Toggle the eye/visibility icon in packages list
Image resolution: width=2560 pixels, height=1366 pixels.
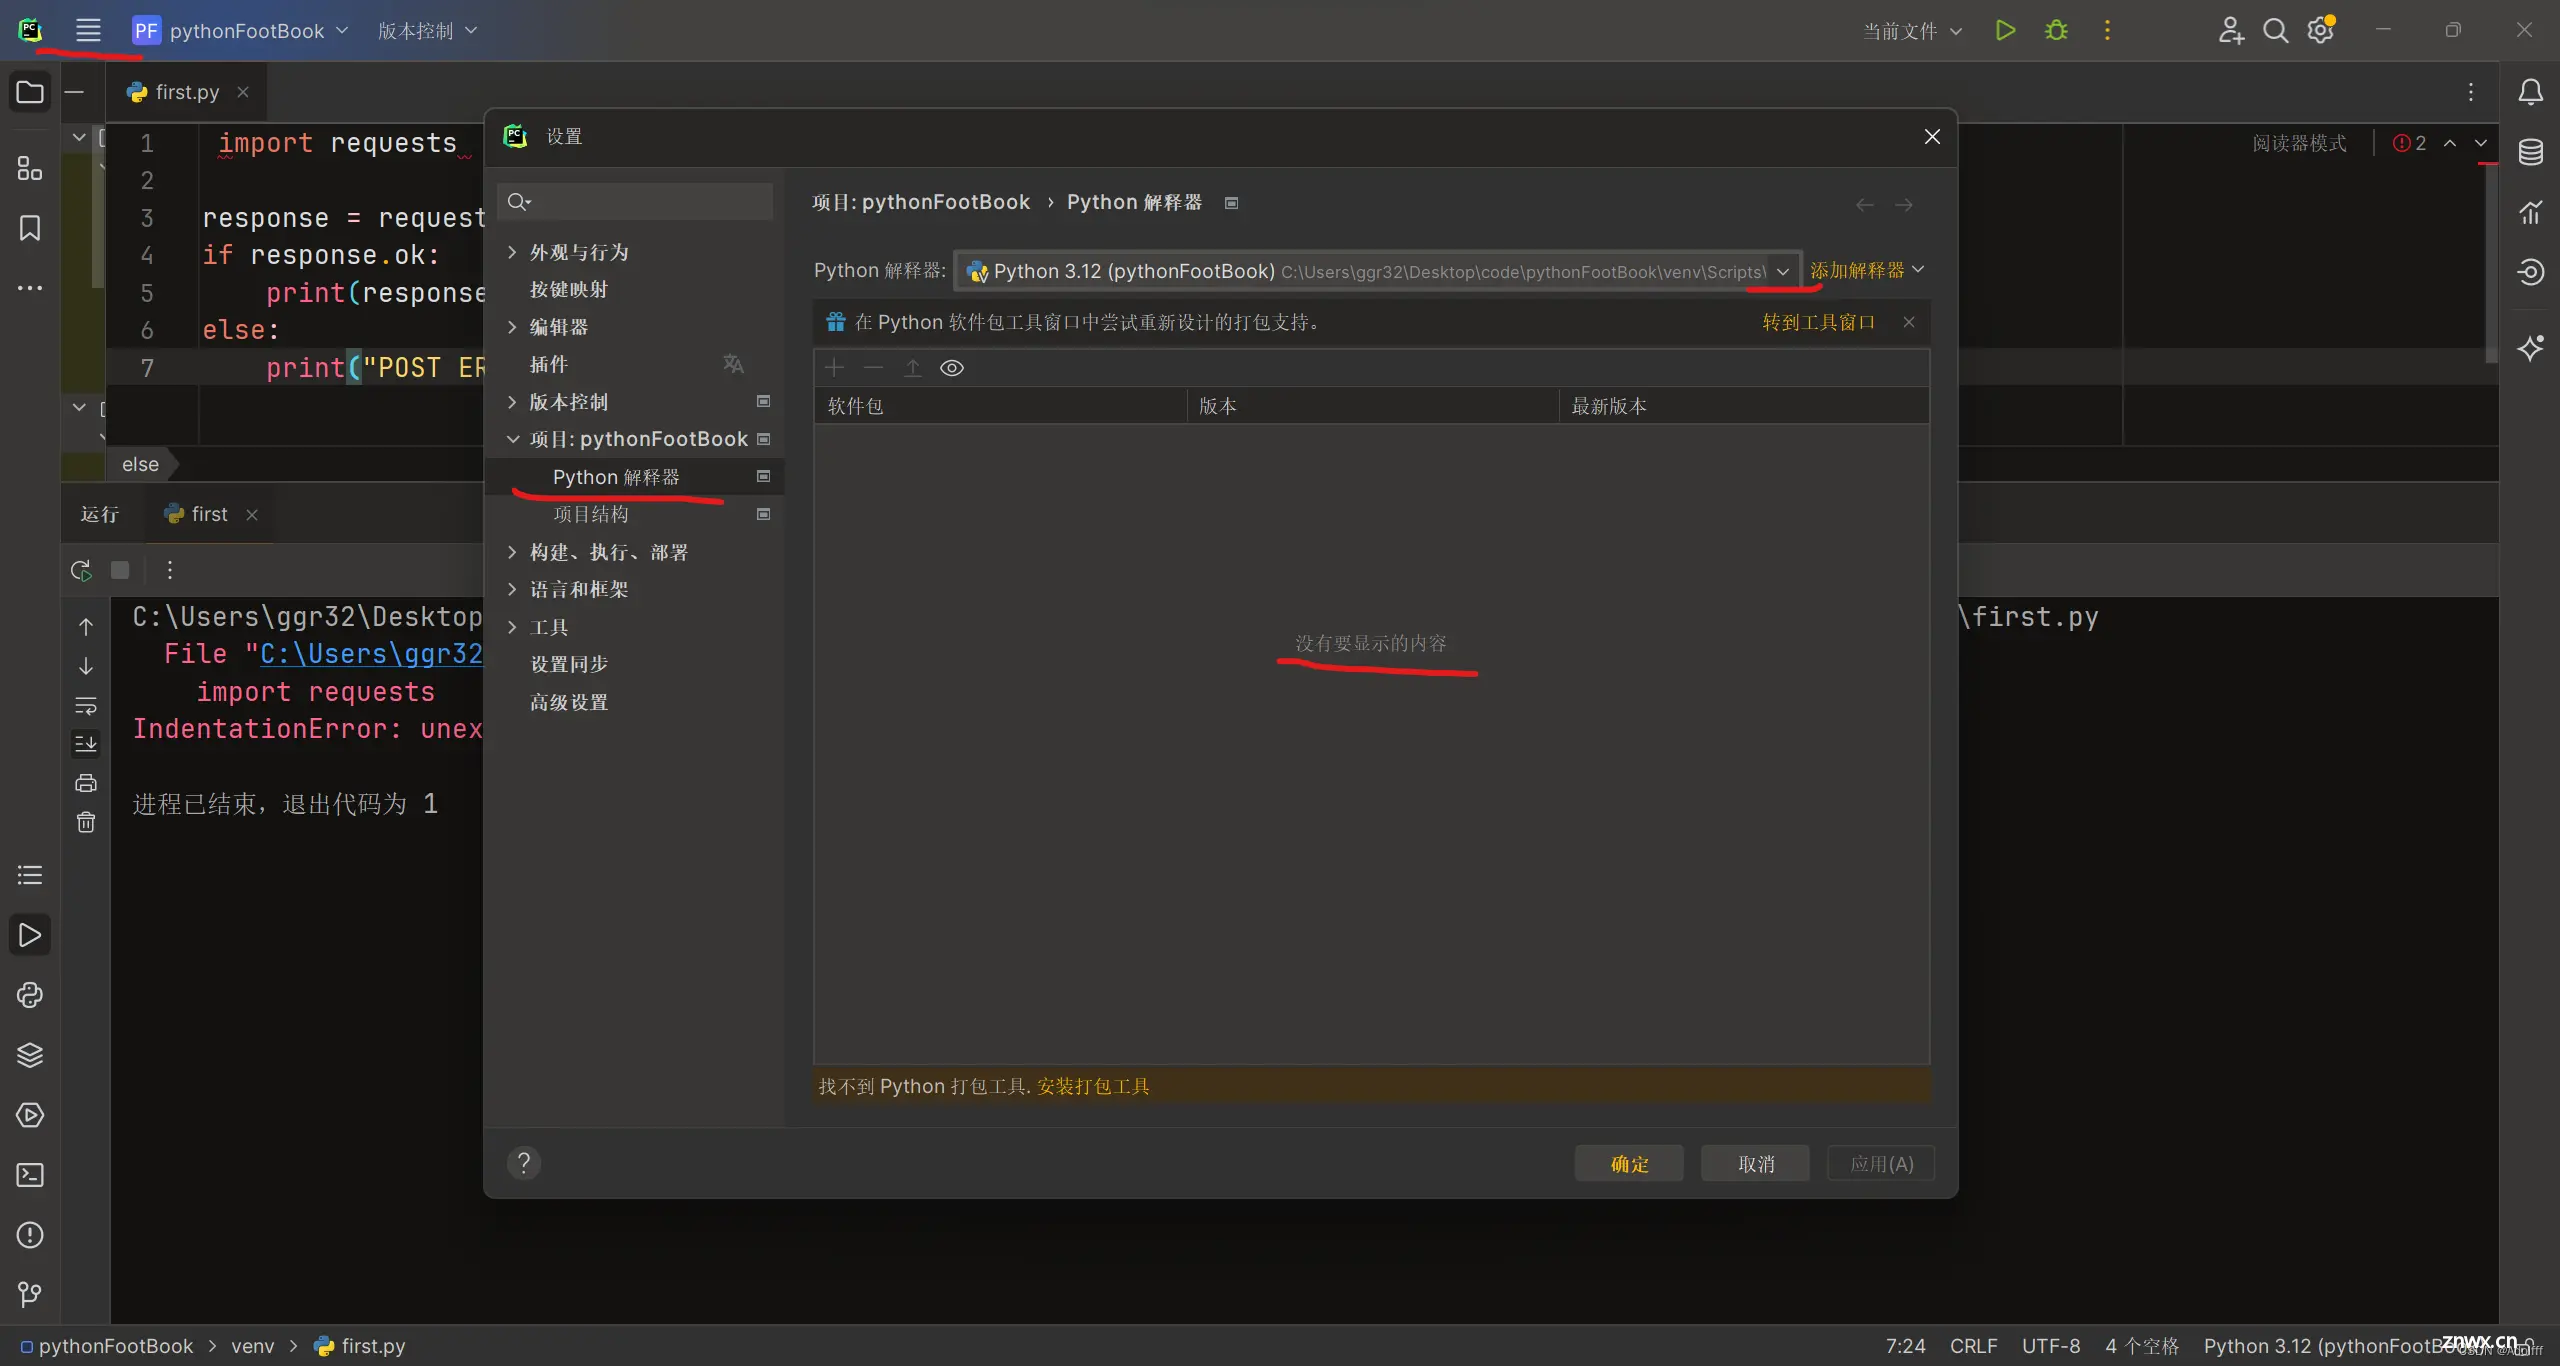(952, 367)
